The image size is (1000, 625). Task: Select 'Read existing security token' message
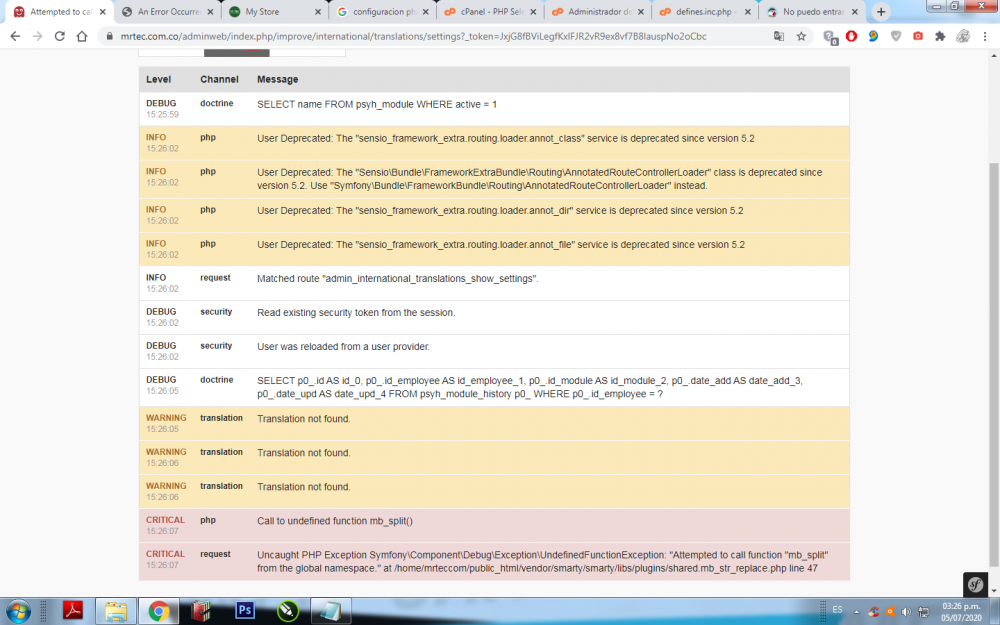(x=356, y=312)
